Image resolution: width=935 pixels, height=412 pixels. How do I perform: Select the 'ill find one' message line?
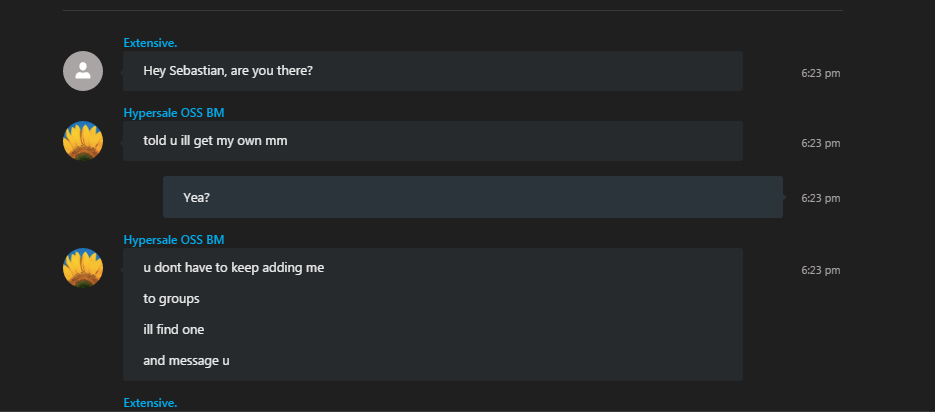pyautogui.click(x=174, y=329)
